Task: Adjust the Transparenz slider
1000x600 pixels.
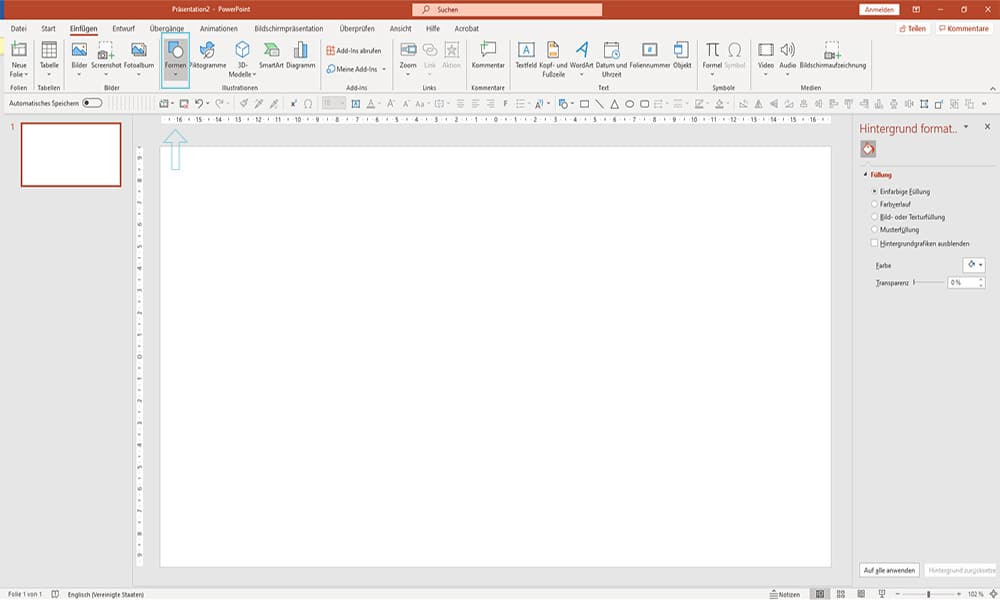Action: [x=929, y=282]
